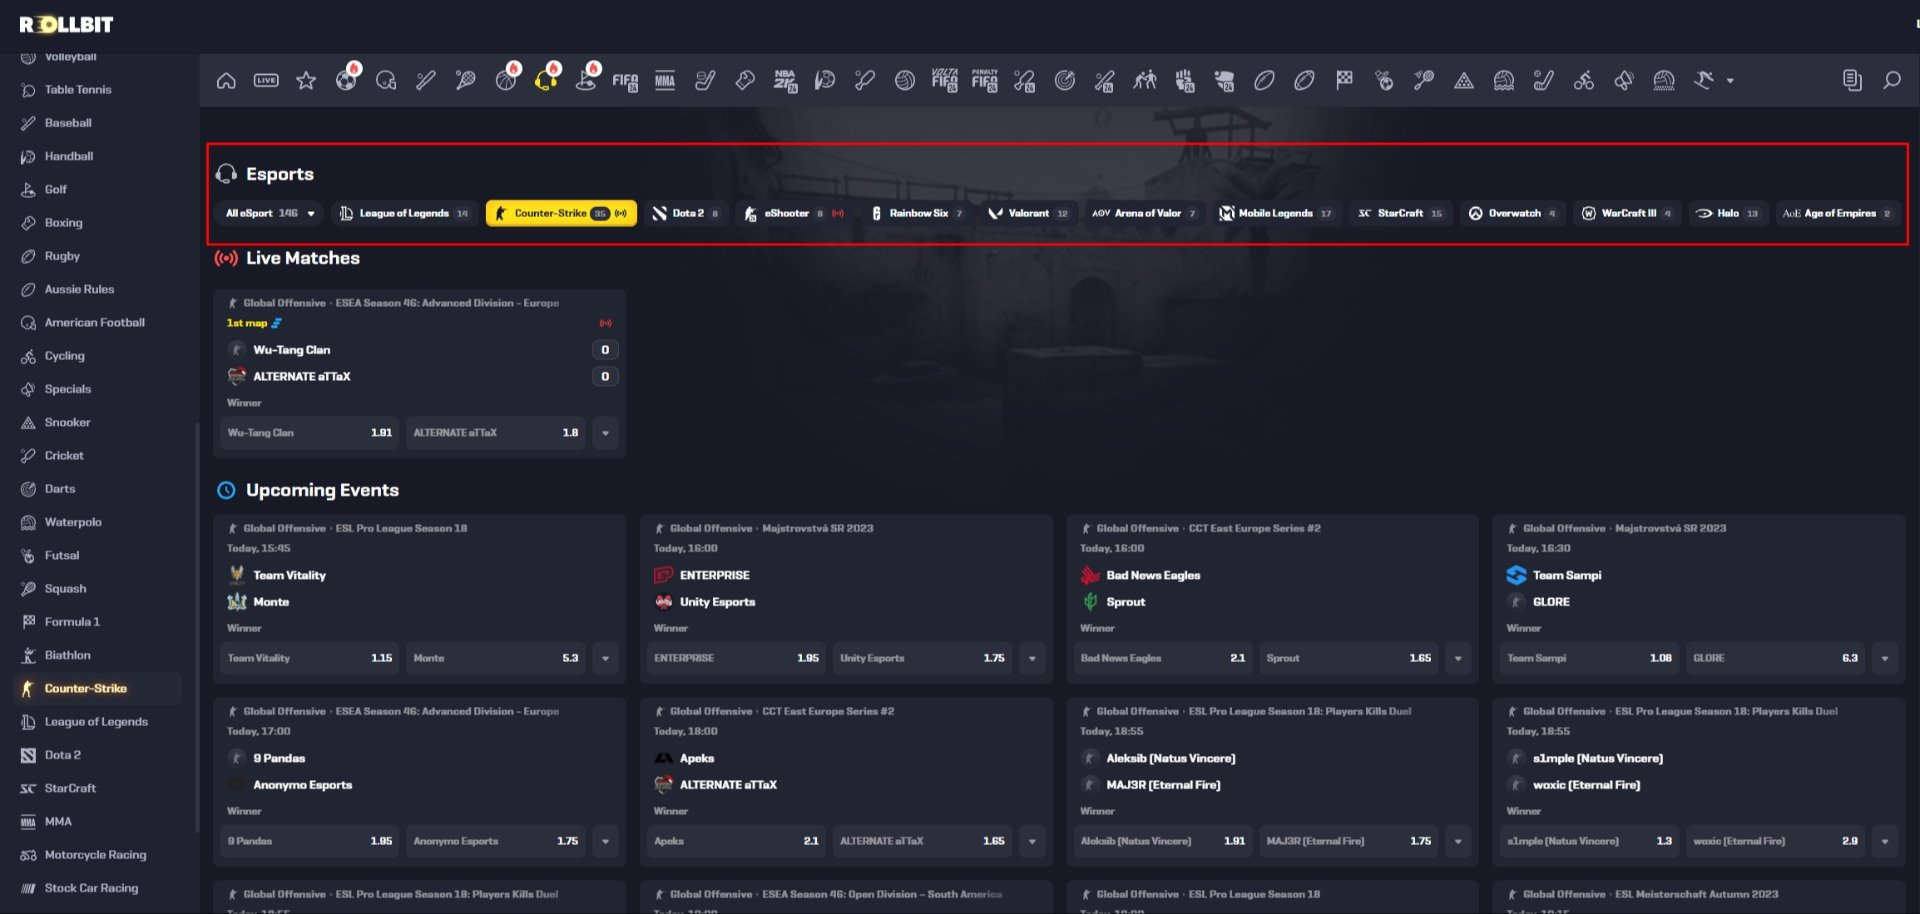Expand markets for Team Sampi vs GLORE
The image size is (1920, 914).
[1885, 658]
